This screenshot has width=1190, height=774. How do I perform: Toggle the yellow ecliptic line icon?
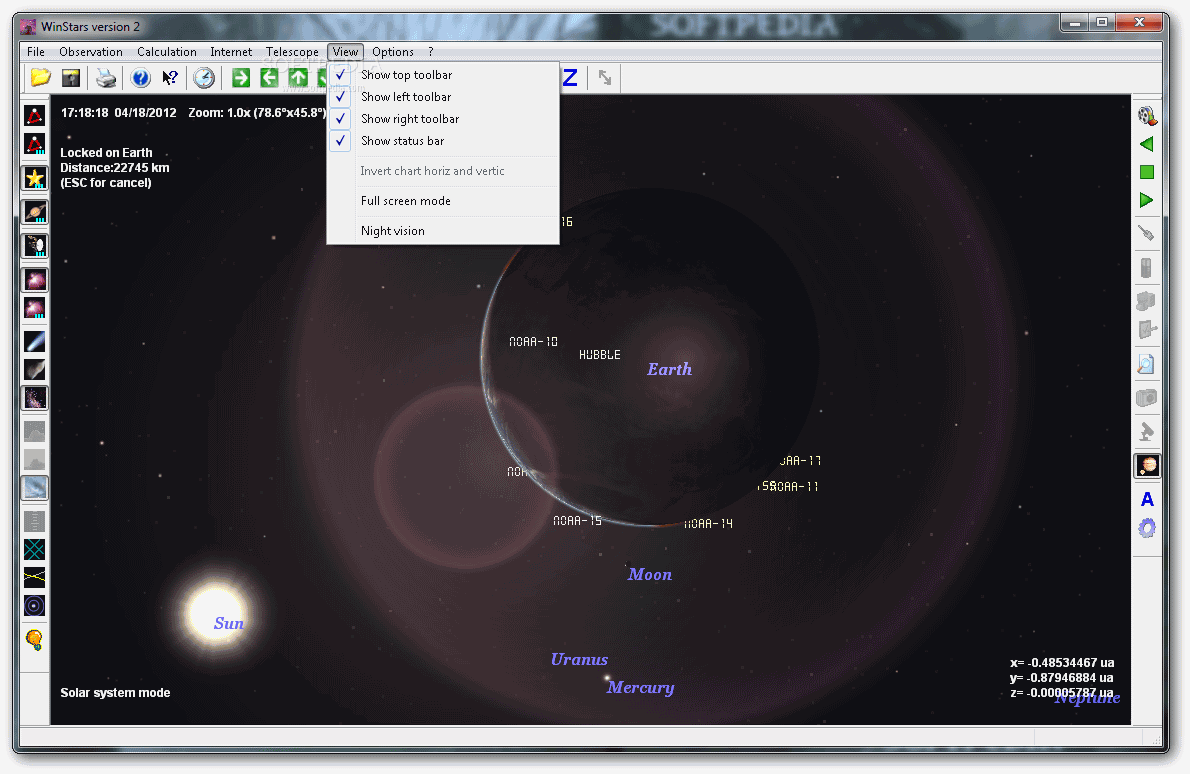(34, 577)
